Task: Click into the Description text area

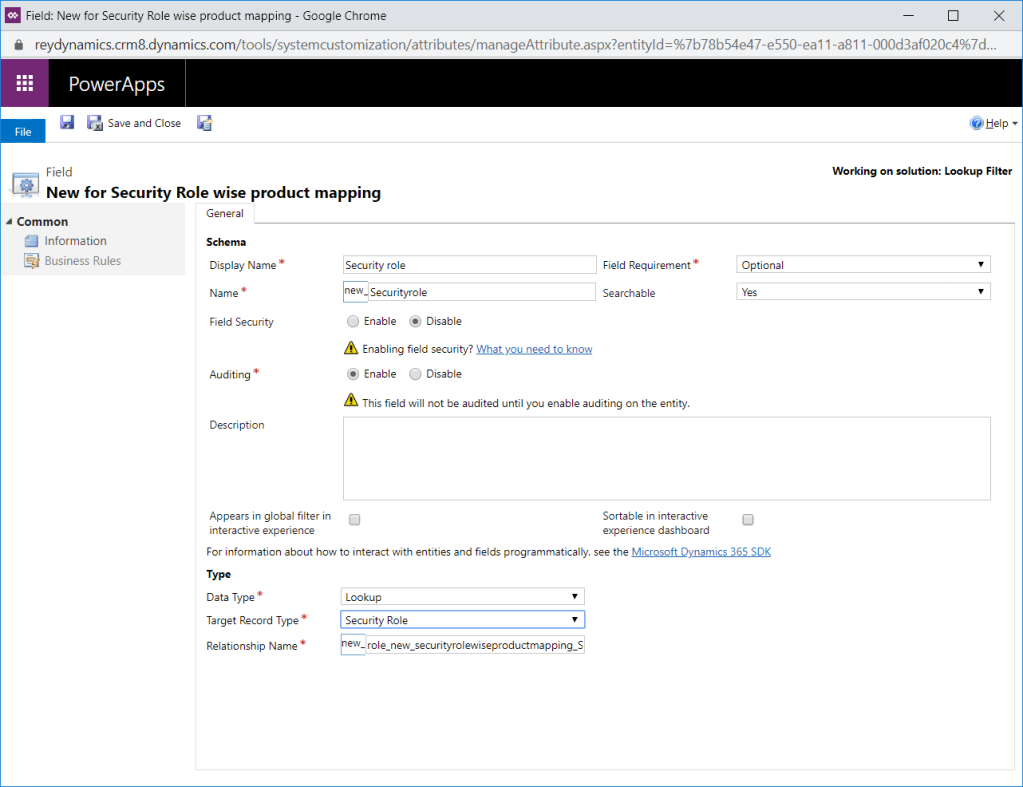Action: (666, 458)
